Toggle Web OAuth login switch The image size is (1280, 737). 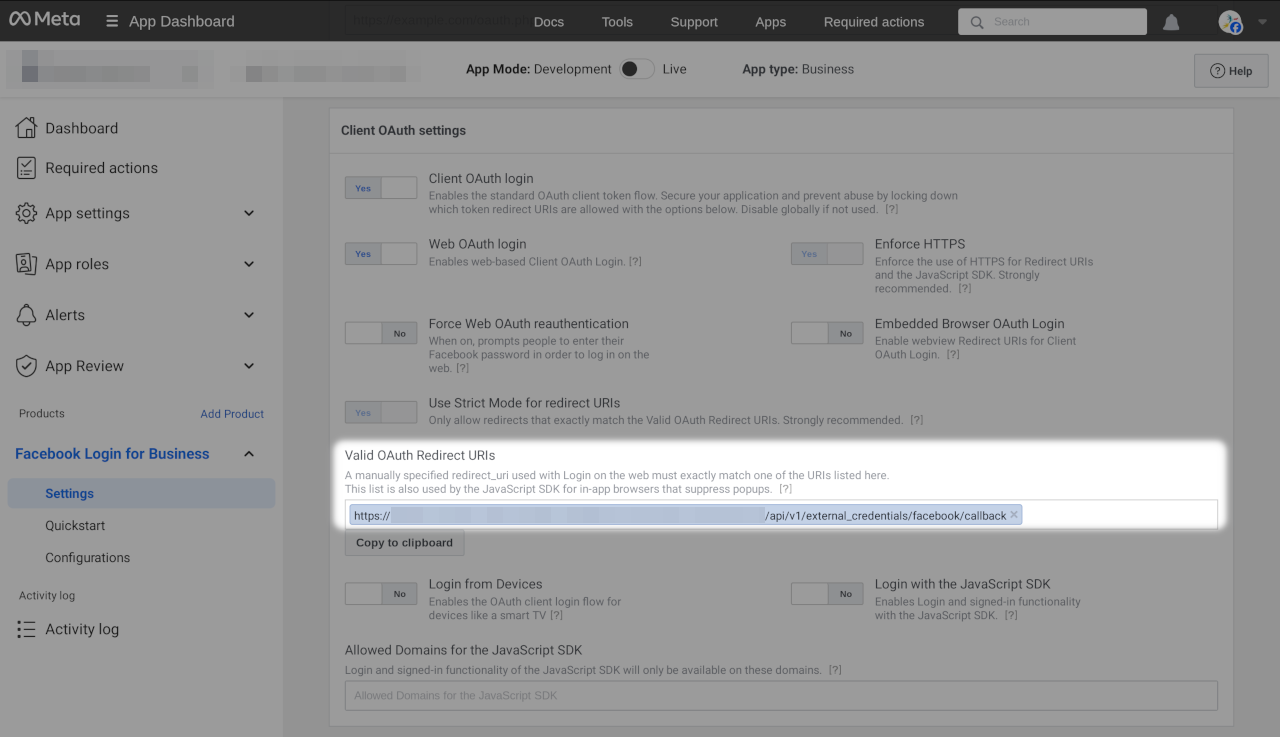coord(381,254)
